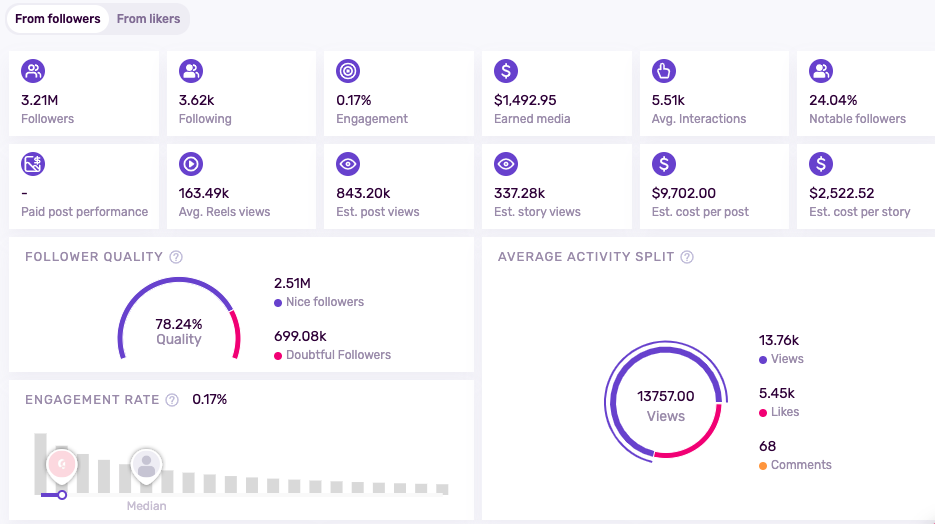935x524 pixels.
Task: Click the Est. cost per post icon
Action: coord(663,164)
